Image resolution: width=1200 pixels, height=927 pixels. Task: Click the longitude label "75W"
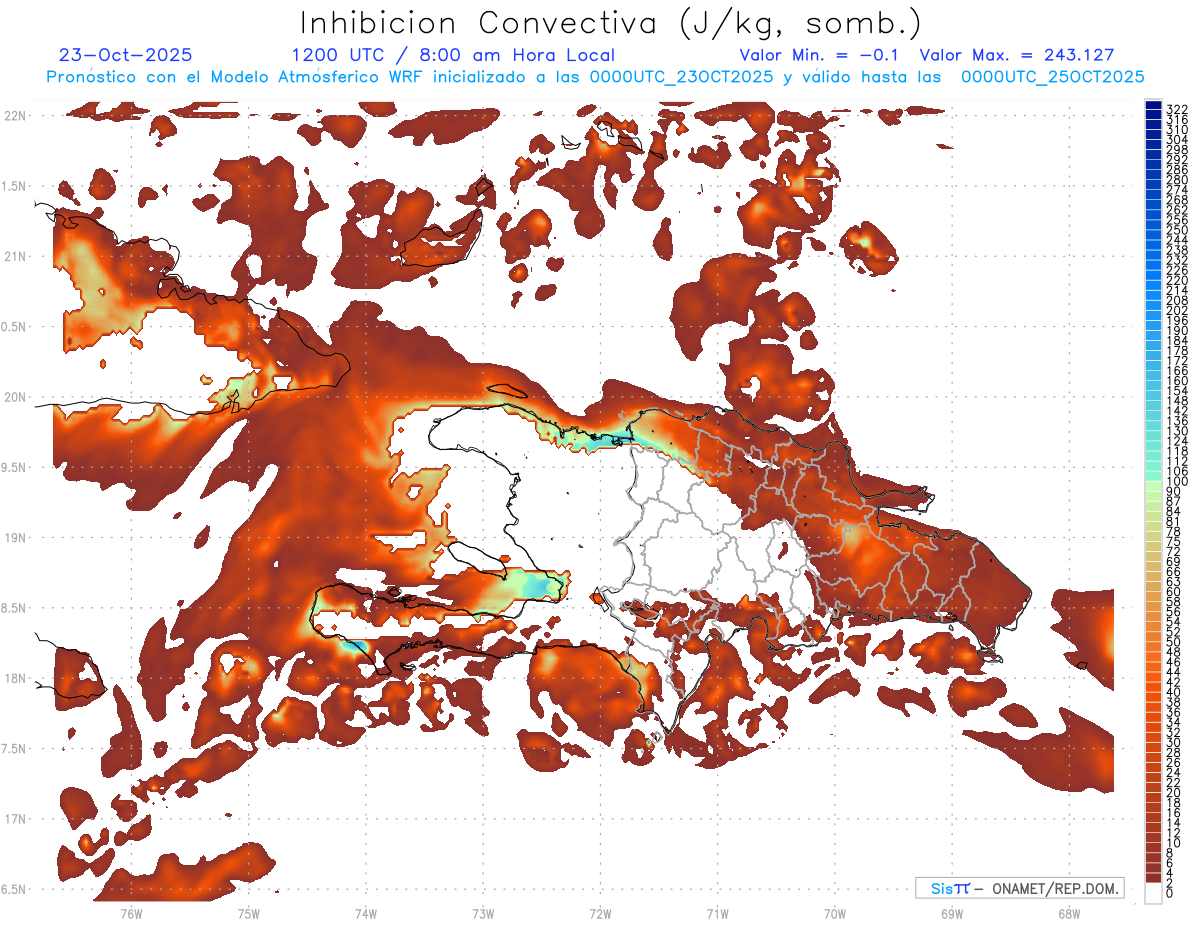click(248, 914)
